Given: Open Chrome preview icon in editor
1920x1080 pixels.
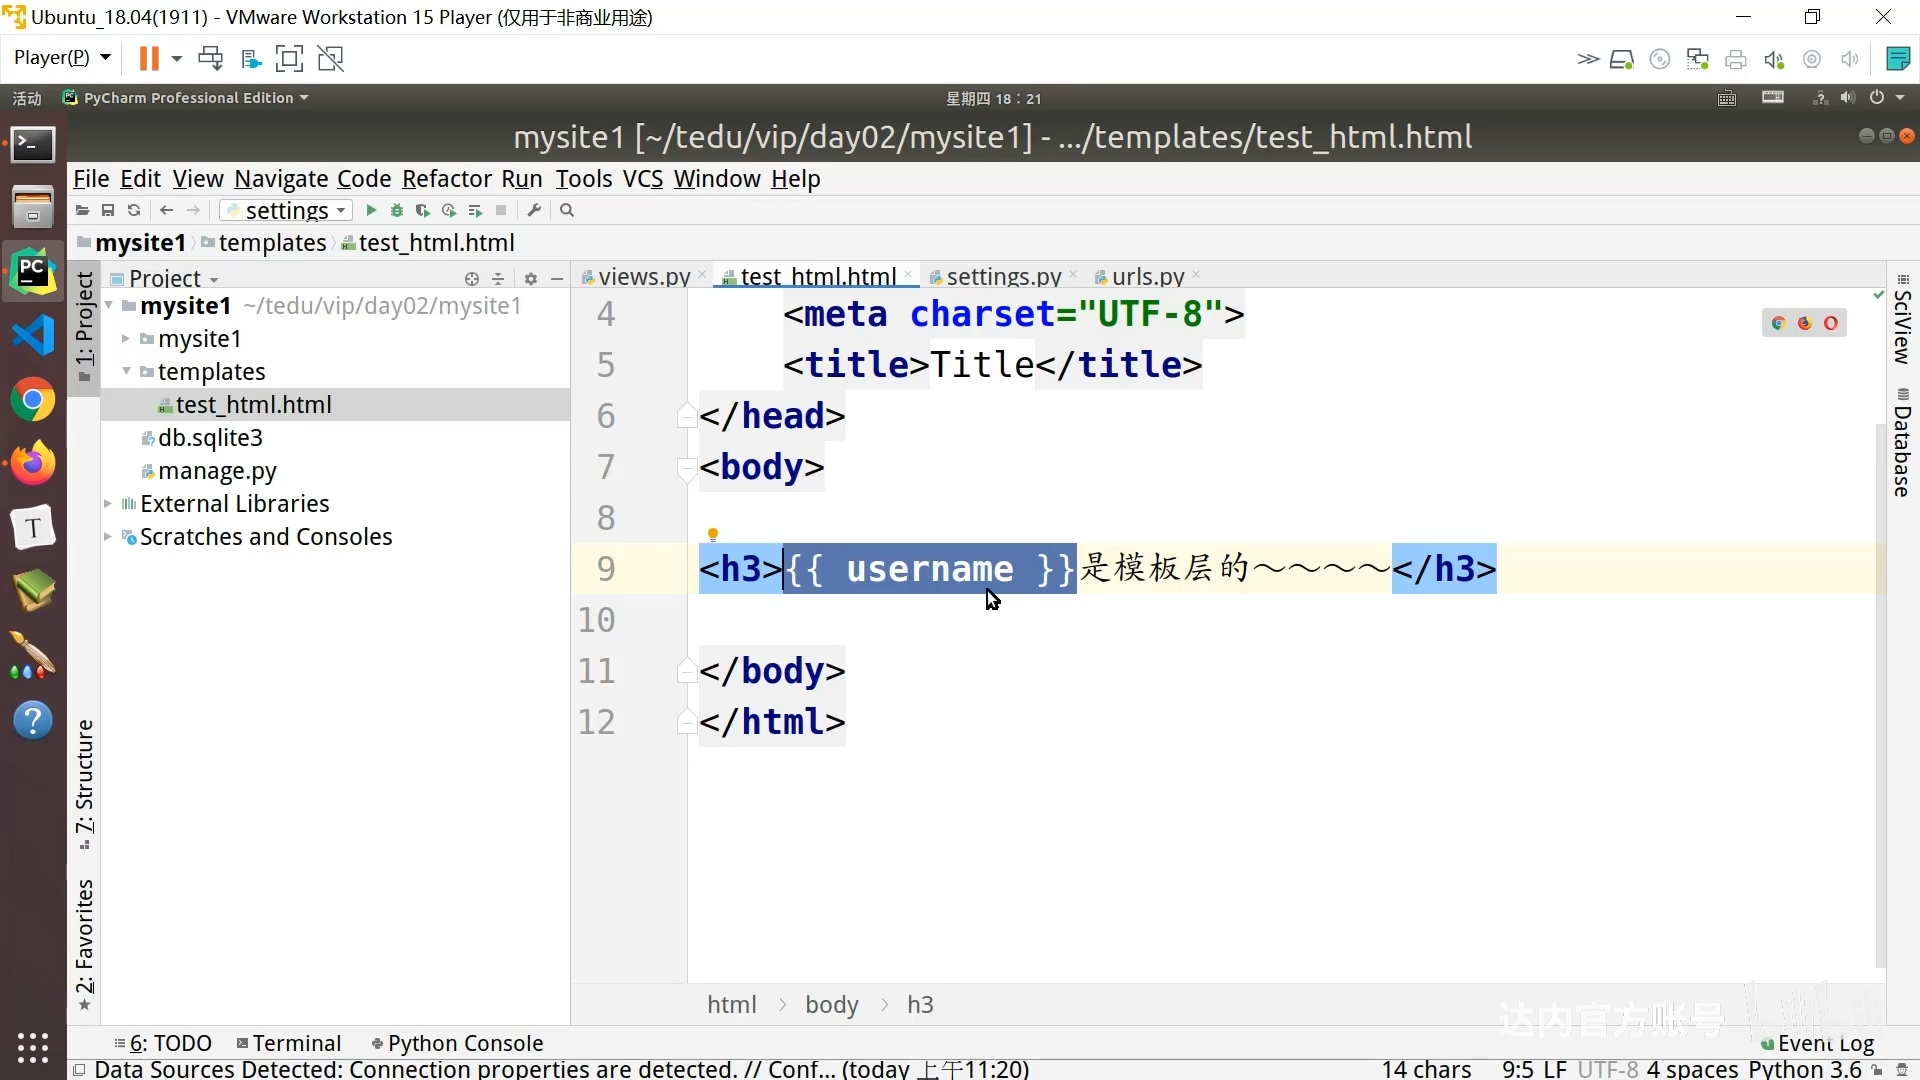Looking at the screenshot, I should click(1778, 323).
